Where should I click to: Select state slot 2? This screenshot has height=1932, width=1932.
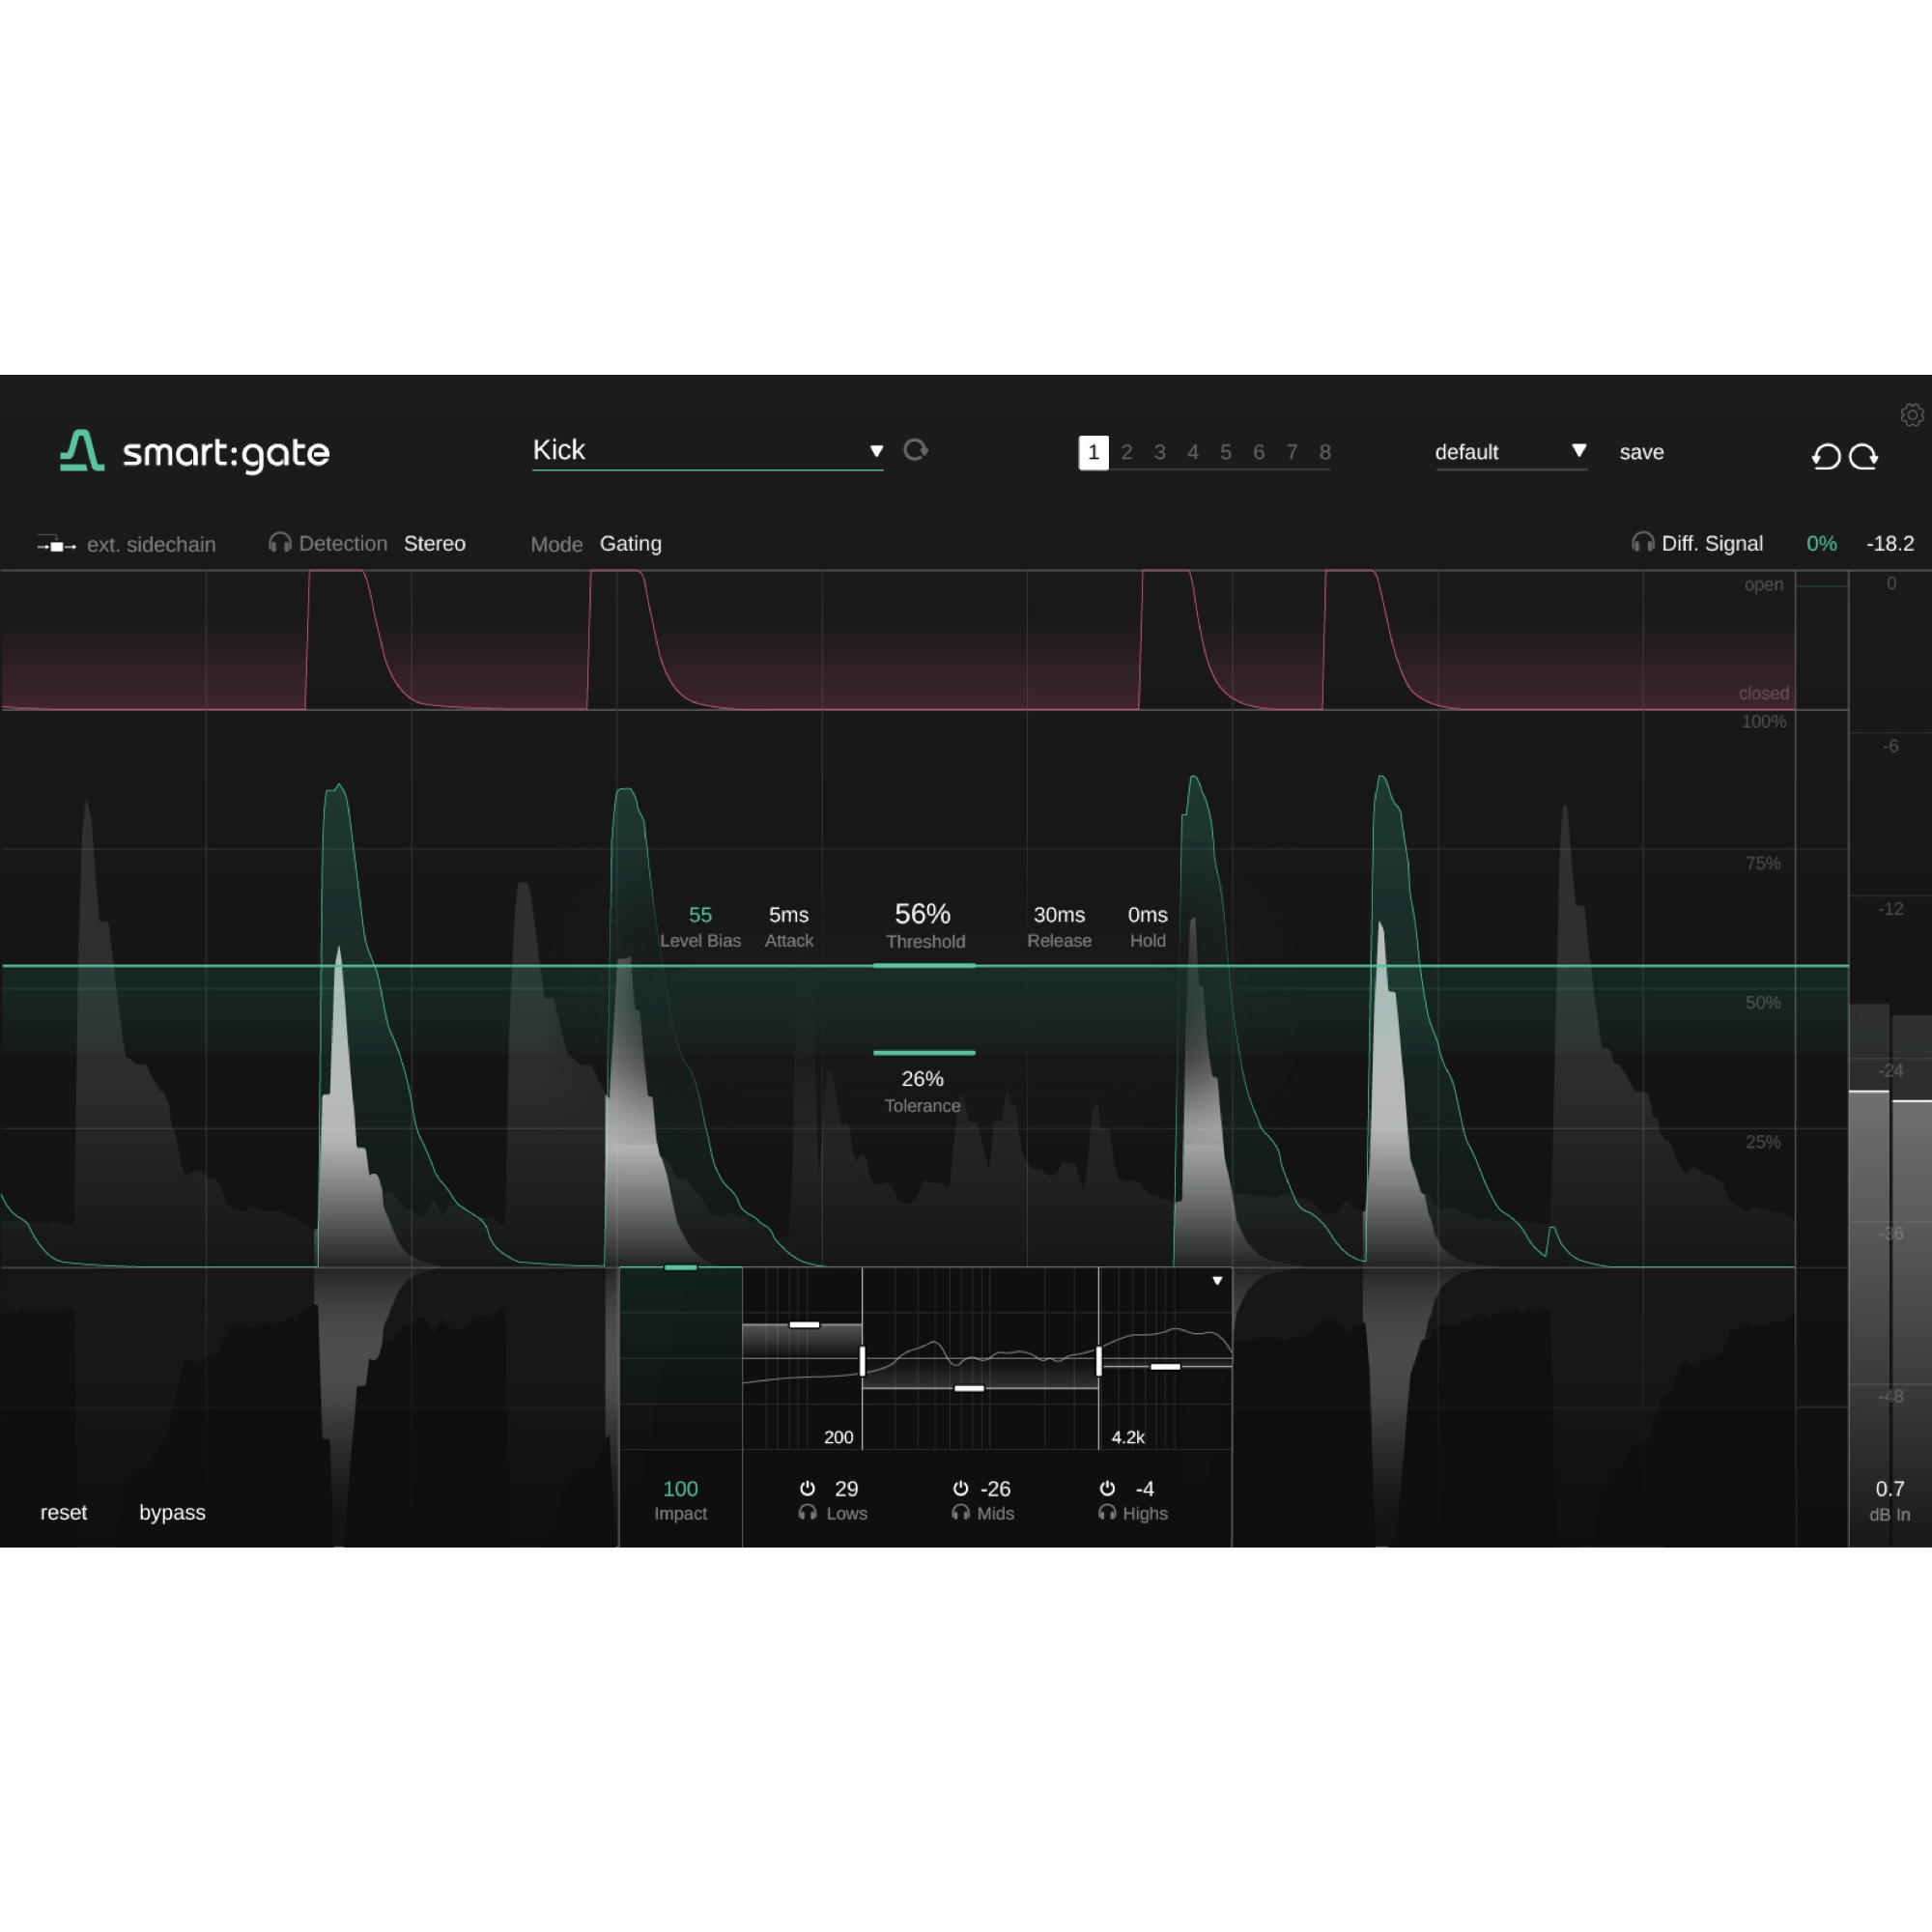point(1126,452)
